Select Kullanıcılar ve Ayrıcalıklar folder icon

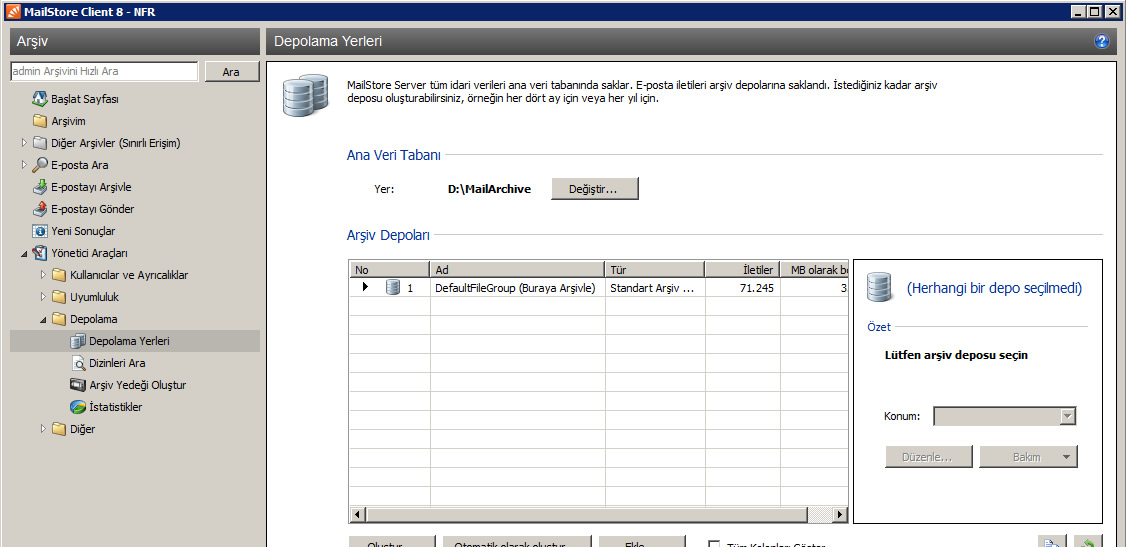coord(59,275)
